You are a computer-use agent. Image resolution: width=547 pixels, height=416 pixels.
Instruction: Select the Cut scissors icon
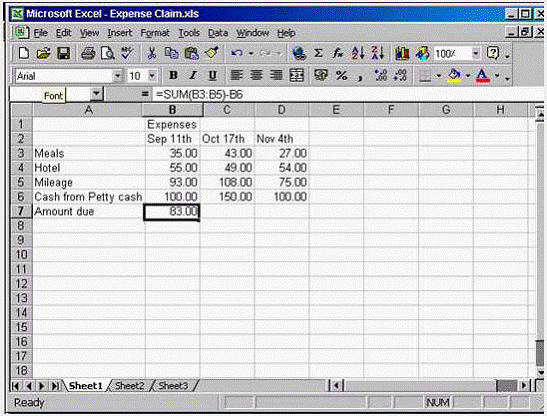(151, 53)
